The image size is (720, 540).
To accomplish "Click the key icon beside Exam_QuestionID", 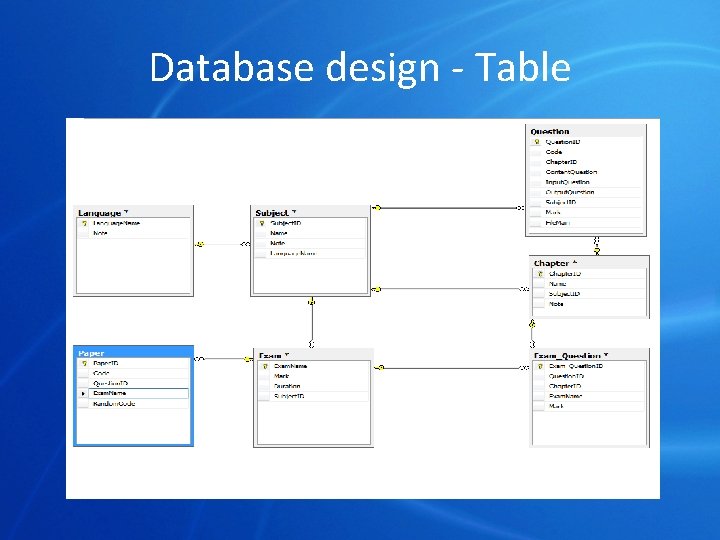I will [x=540, y=366].
